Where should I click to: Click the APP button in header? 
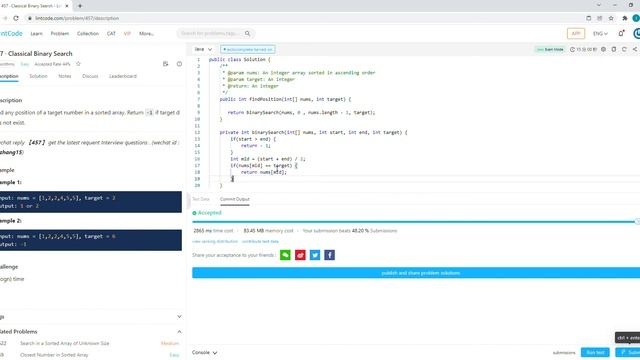click(576, 33)
